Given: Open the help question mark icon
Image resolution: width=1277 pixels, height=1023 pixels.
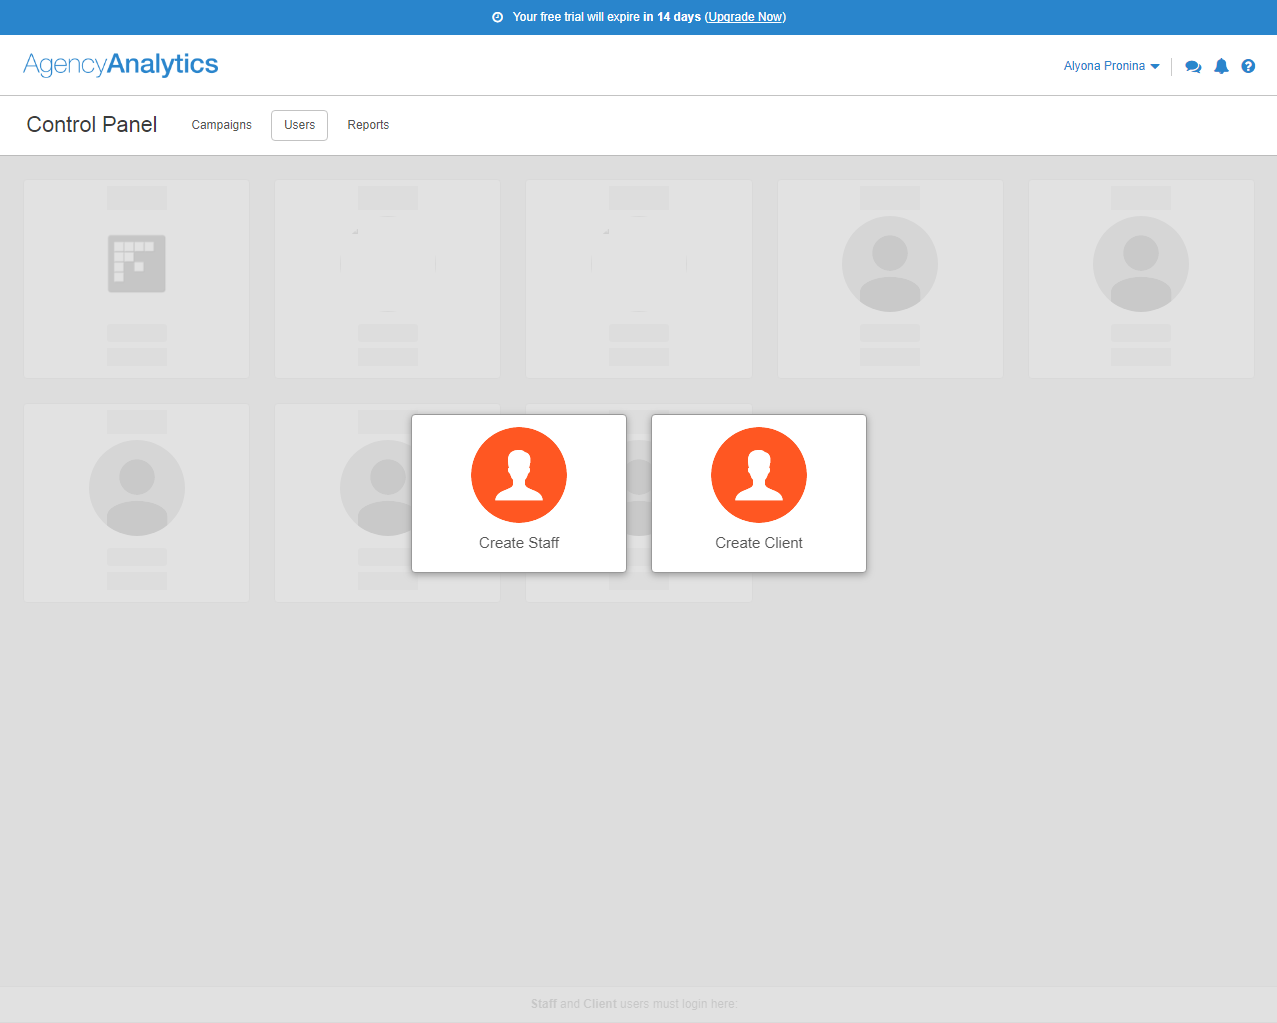Looking at the screenshot, I should click(x=1247, y=65).
